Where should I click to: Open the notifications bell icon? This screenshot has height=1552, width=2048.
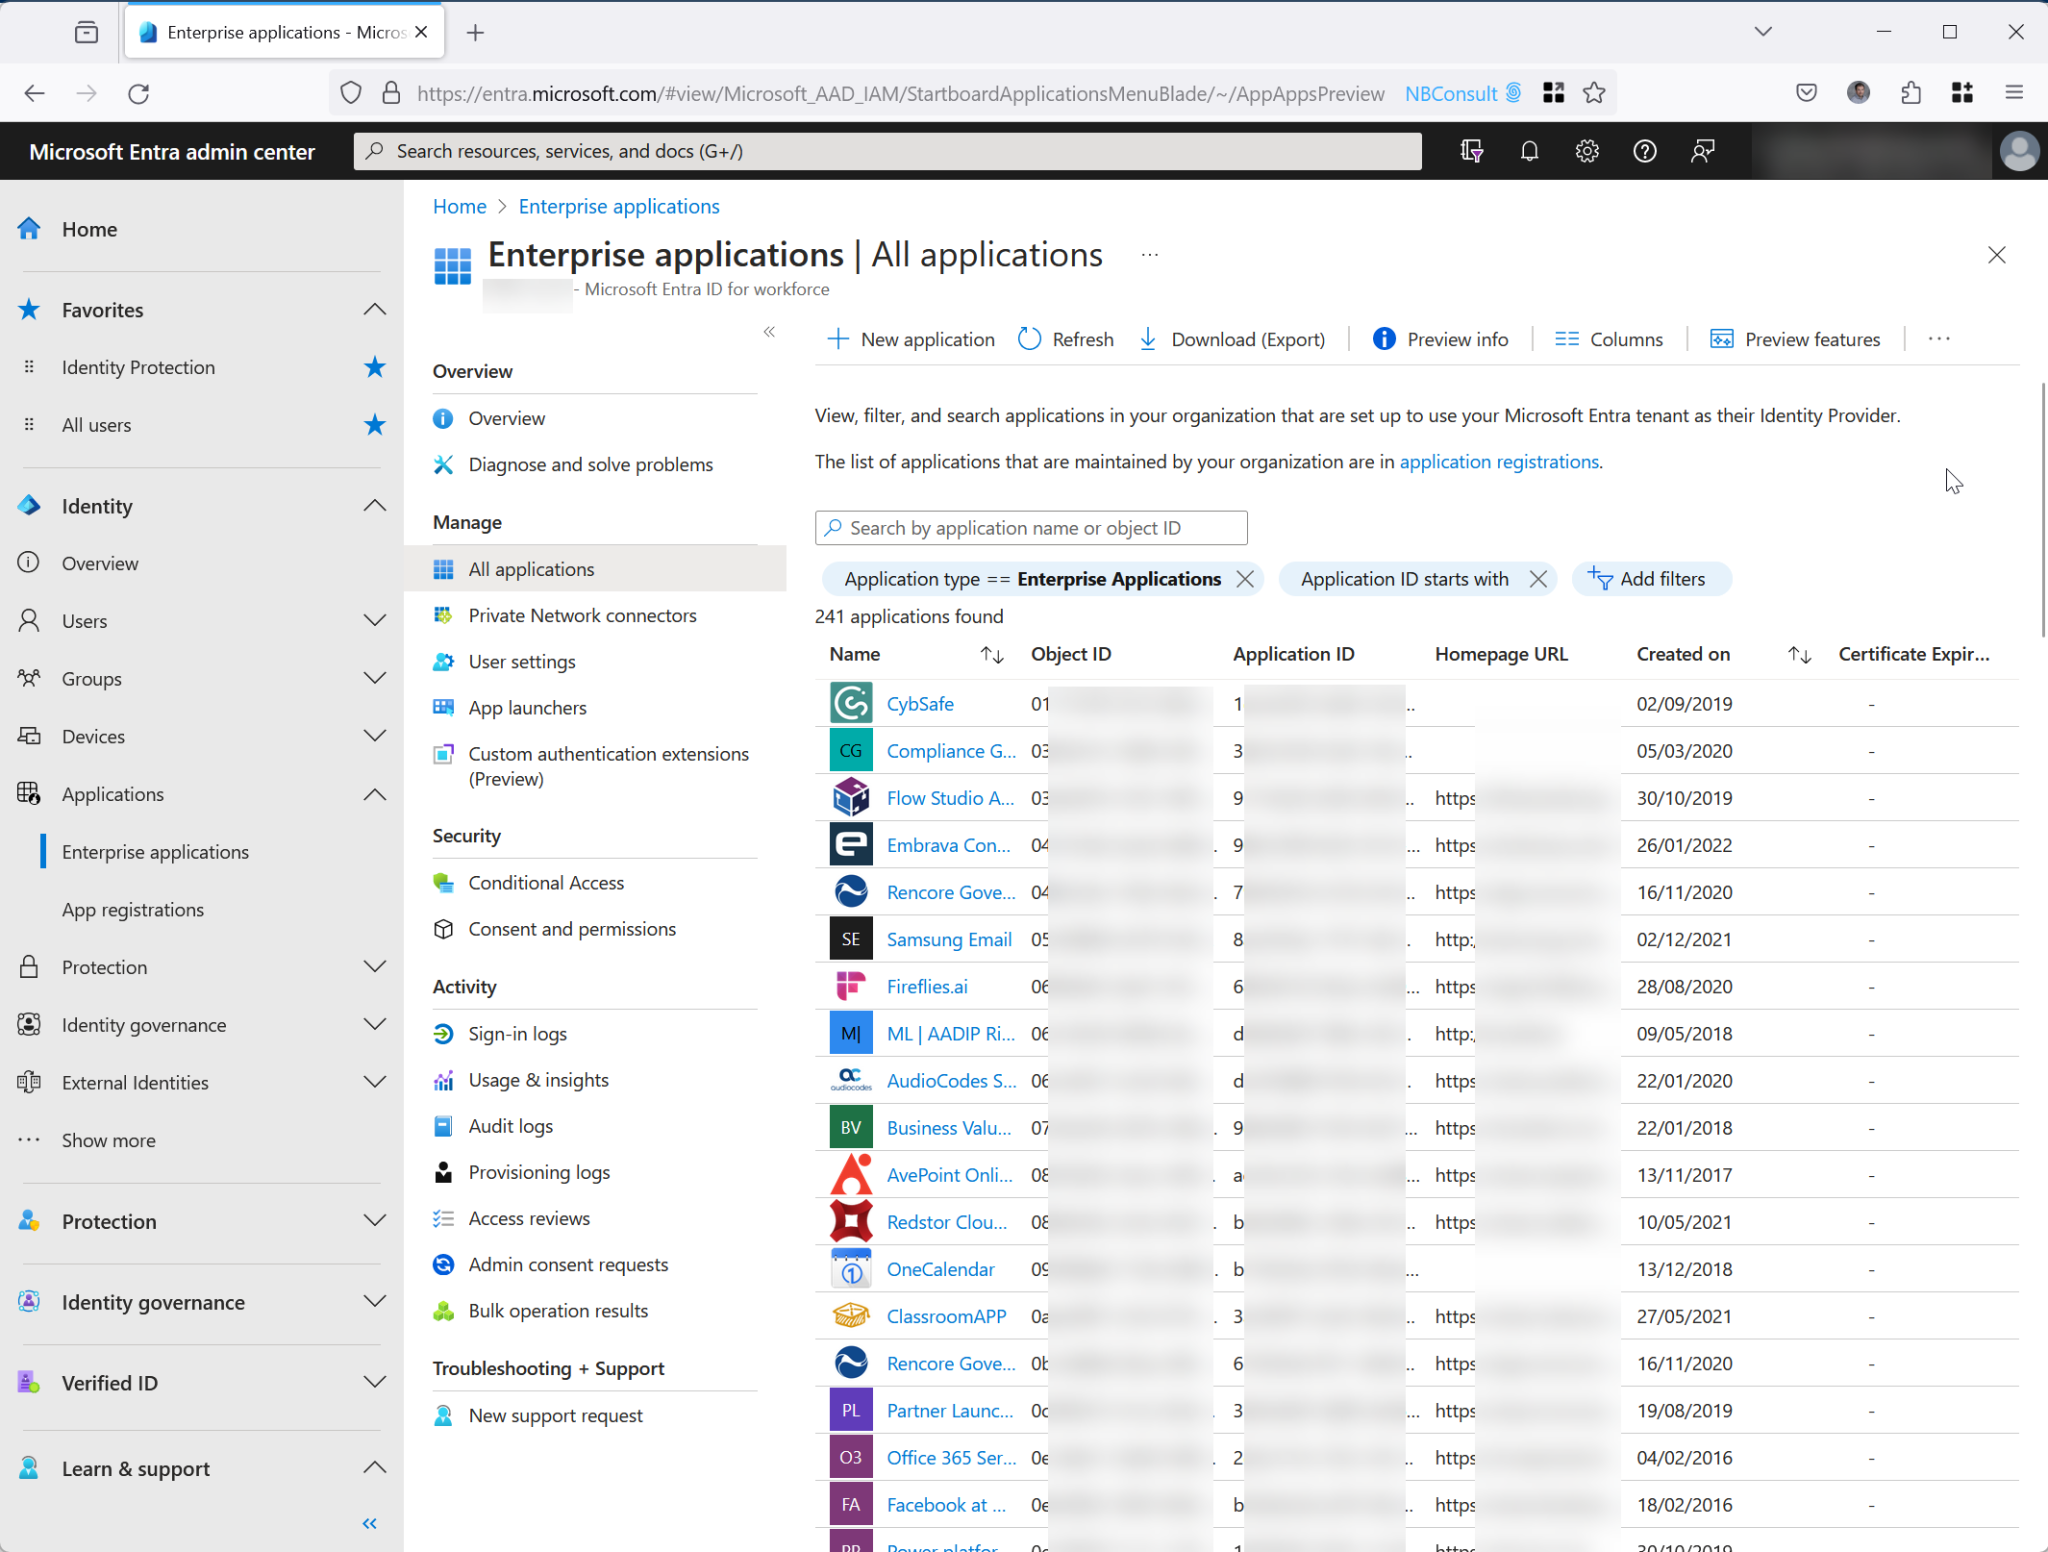[1529, 151]
